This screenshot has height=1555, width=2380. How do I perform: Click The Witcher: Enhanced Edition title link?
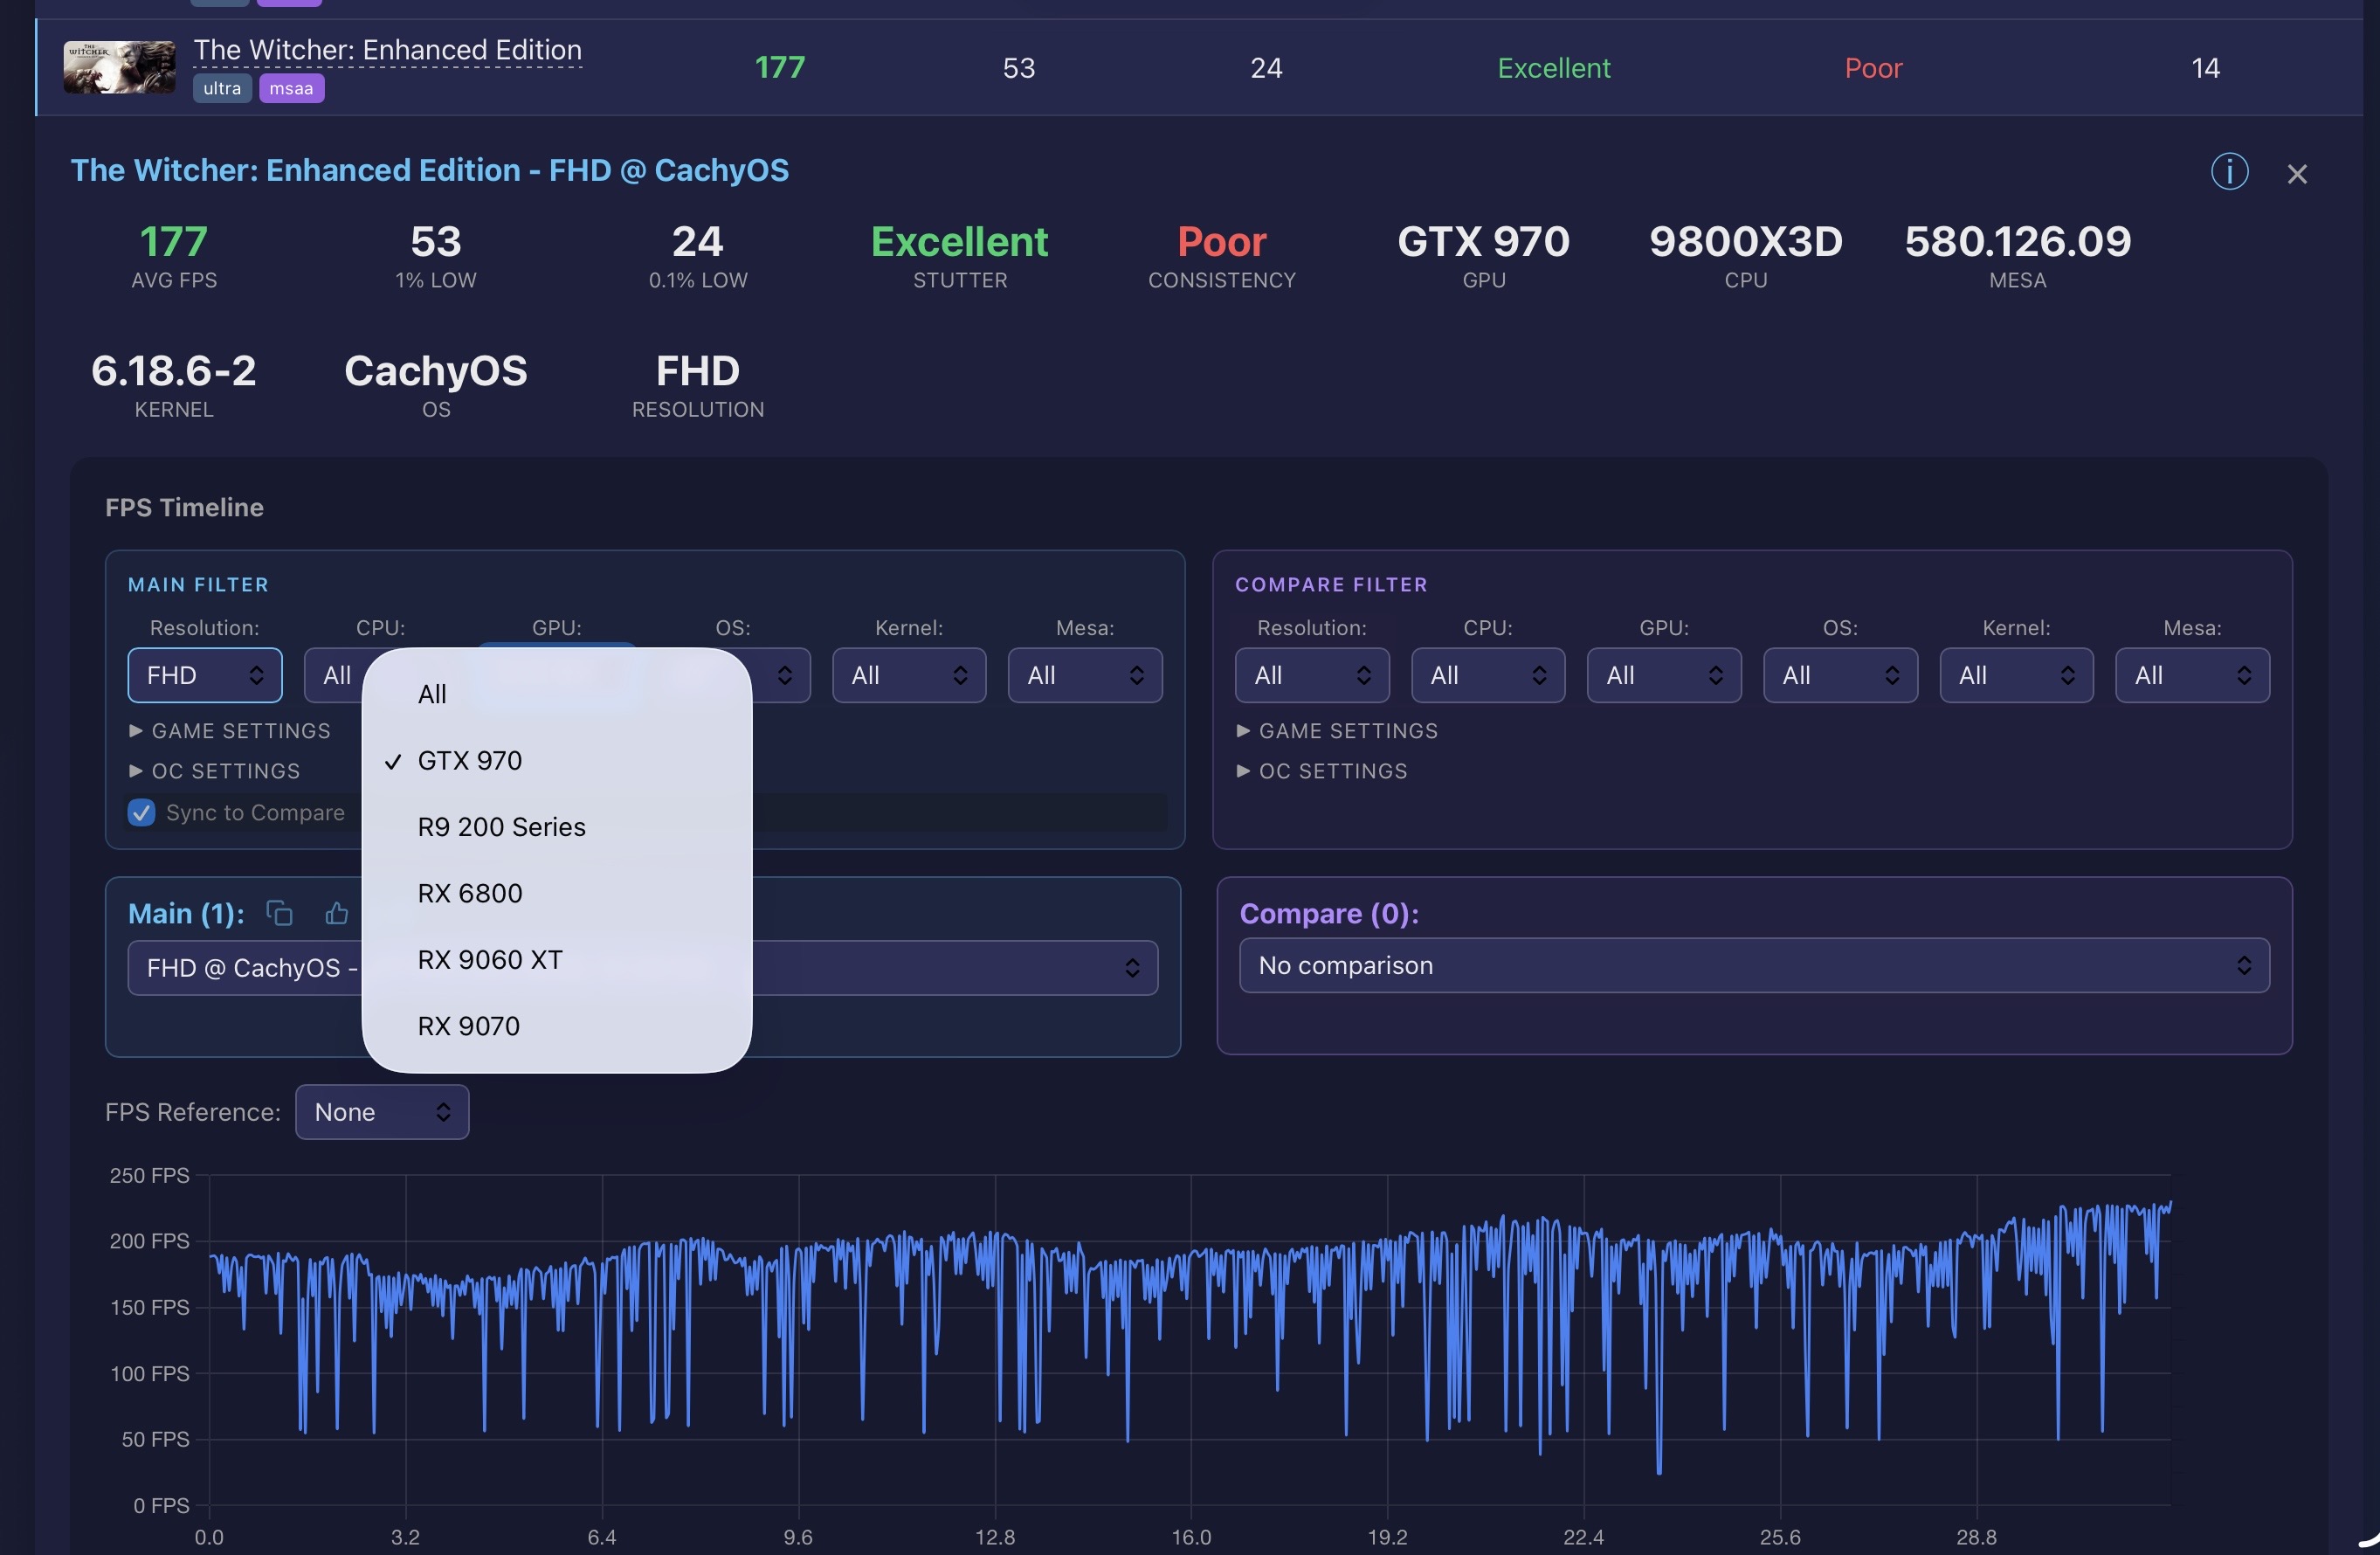pyautogui.click(x=387, y=50)
